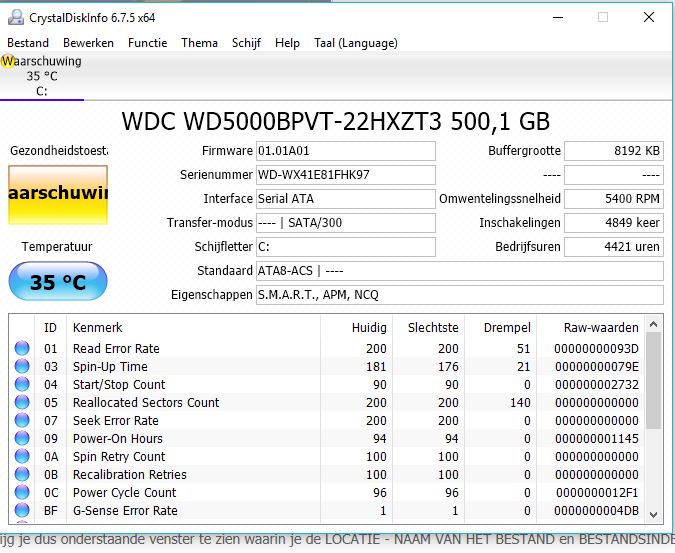
Task: Open the Bestand menu
Action: [28, 43]
